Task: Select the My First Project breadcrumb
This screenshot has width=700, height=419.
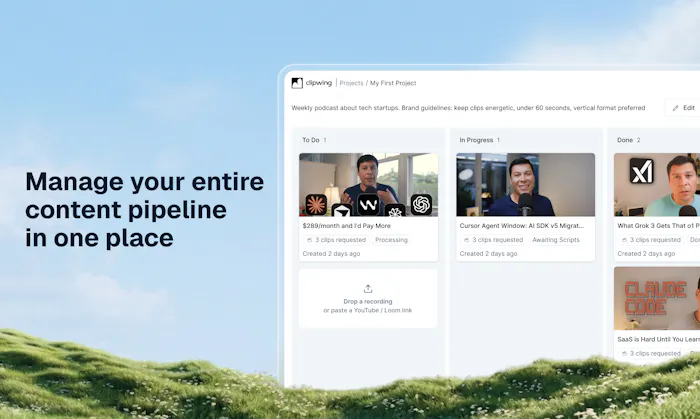Action: [x=393, y=83]
